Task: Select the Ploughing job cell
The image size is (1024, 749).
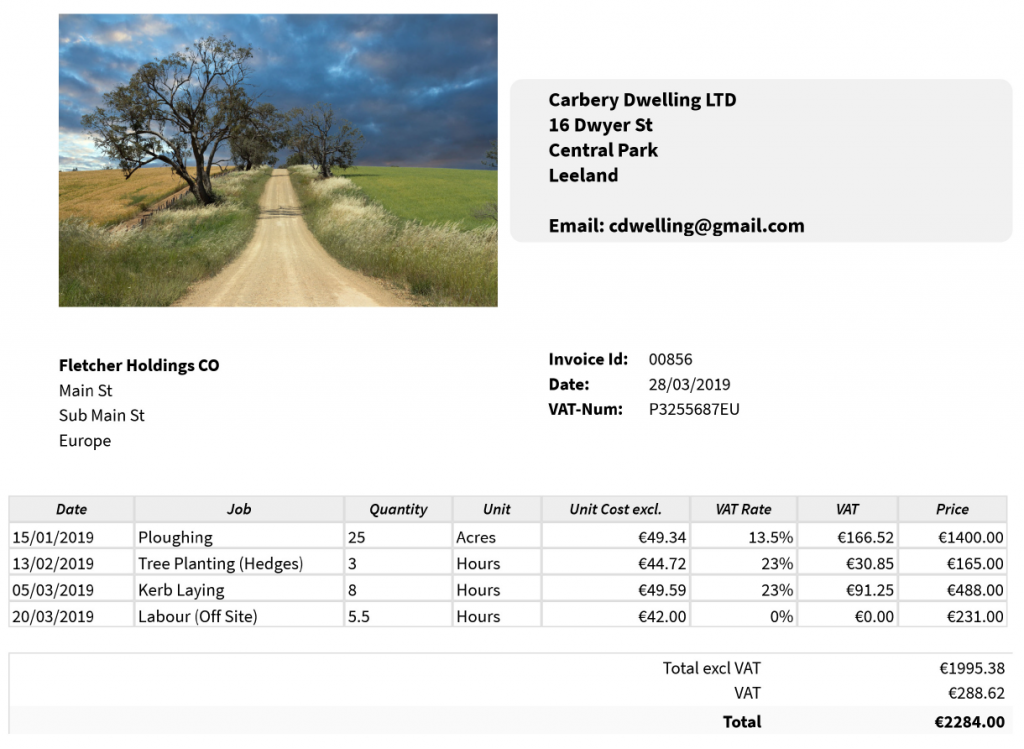Action: coord(239,537)
